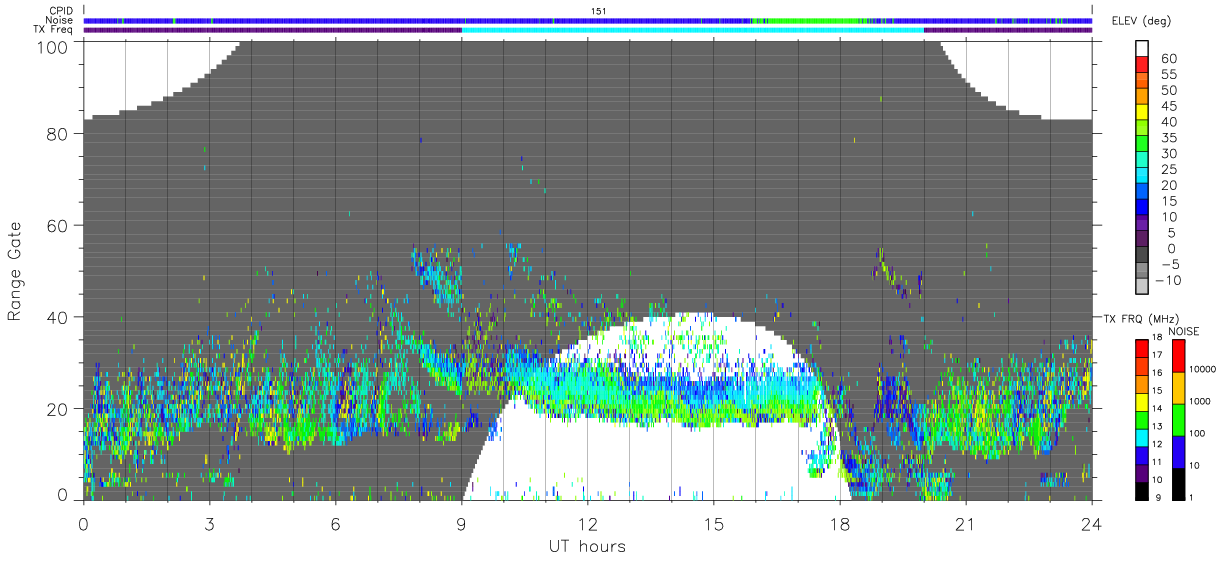Select the cyan TX FRQ band between 13 and 12
Viewport: 1228px width, 567px height.
pyautogui.click(x=1142, y=437)
